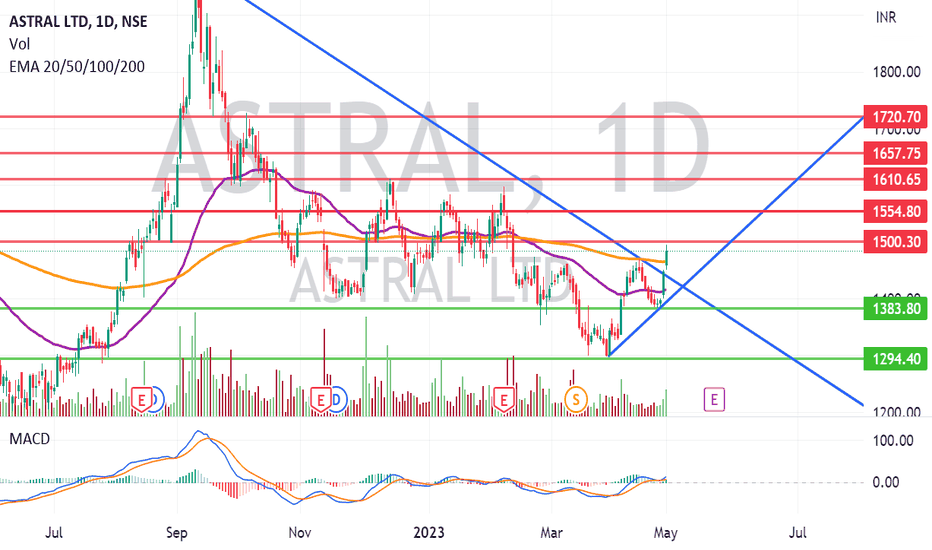Screen dimensions: 932x550
Task: Click the 1500.30 red price label
Action: point(896,241)
